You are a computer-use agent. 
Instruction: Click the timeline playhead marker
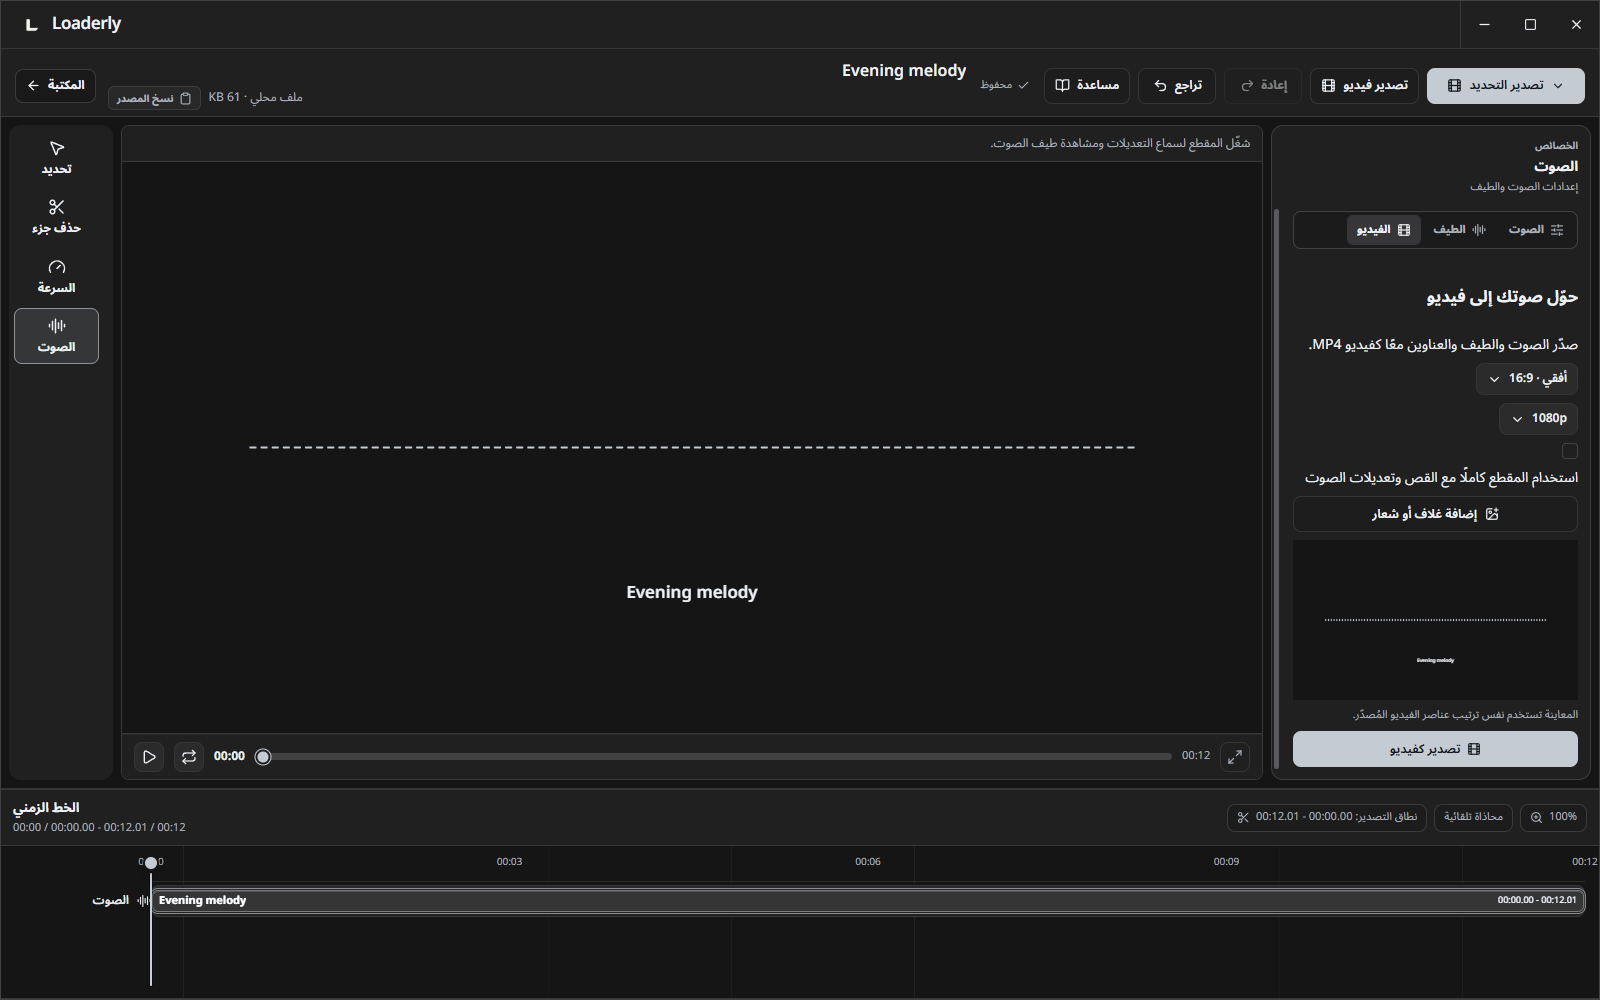[151, 863]
